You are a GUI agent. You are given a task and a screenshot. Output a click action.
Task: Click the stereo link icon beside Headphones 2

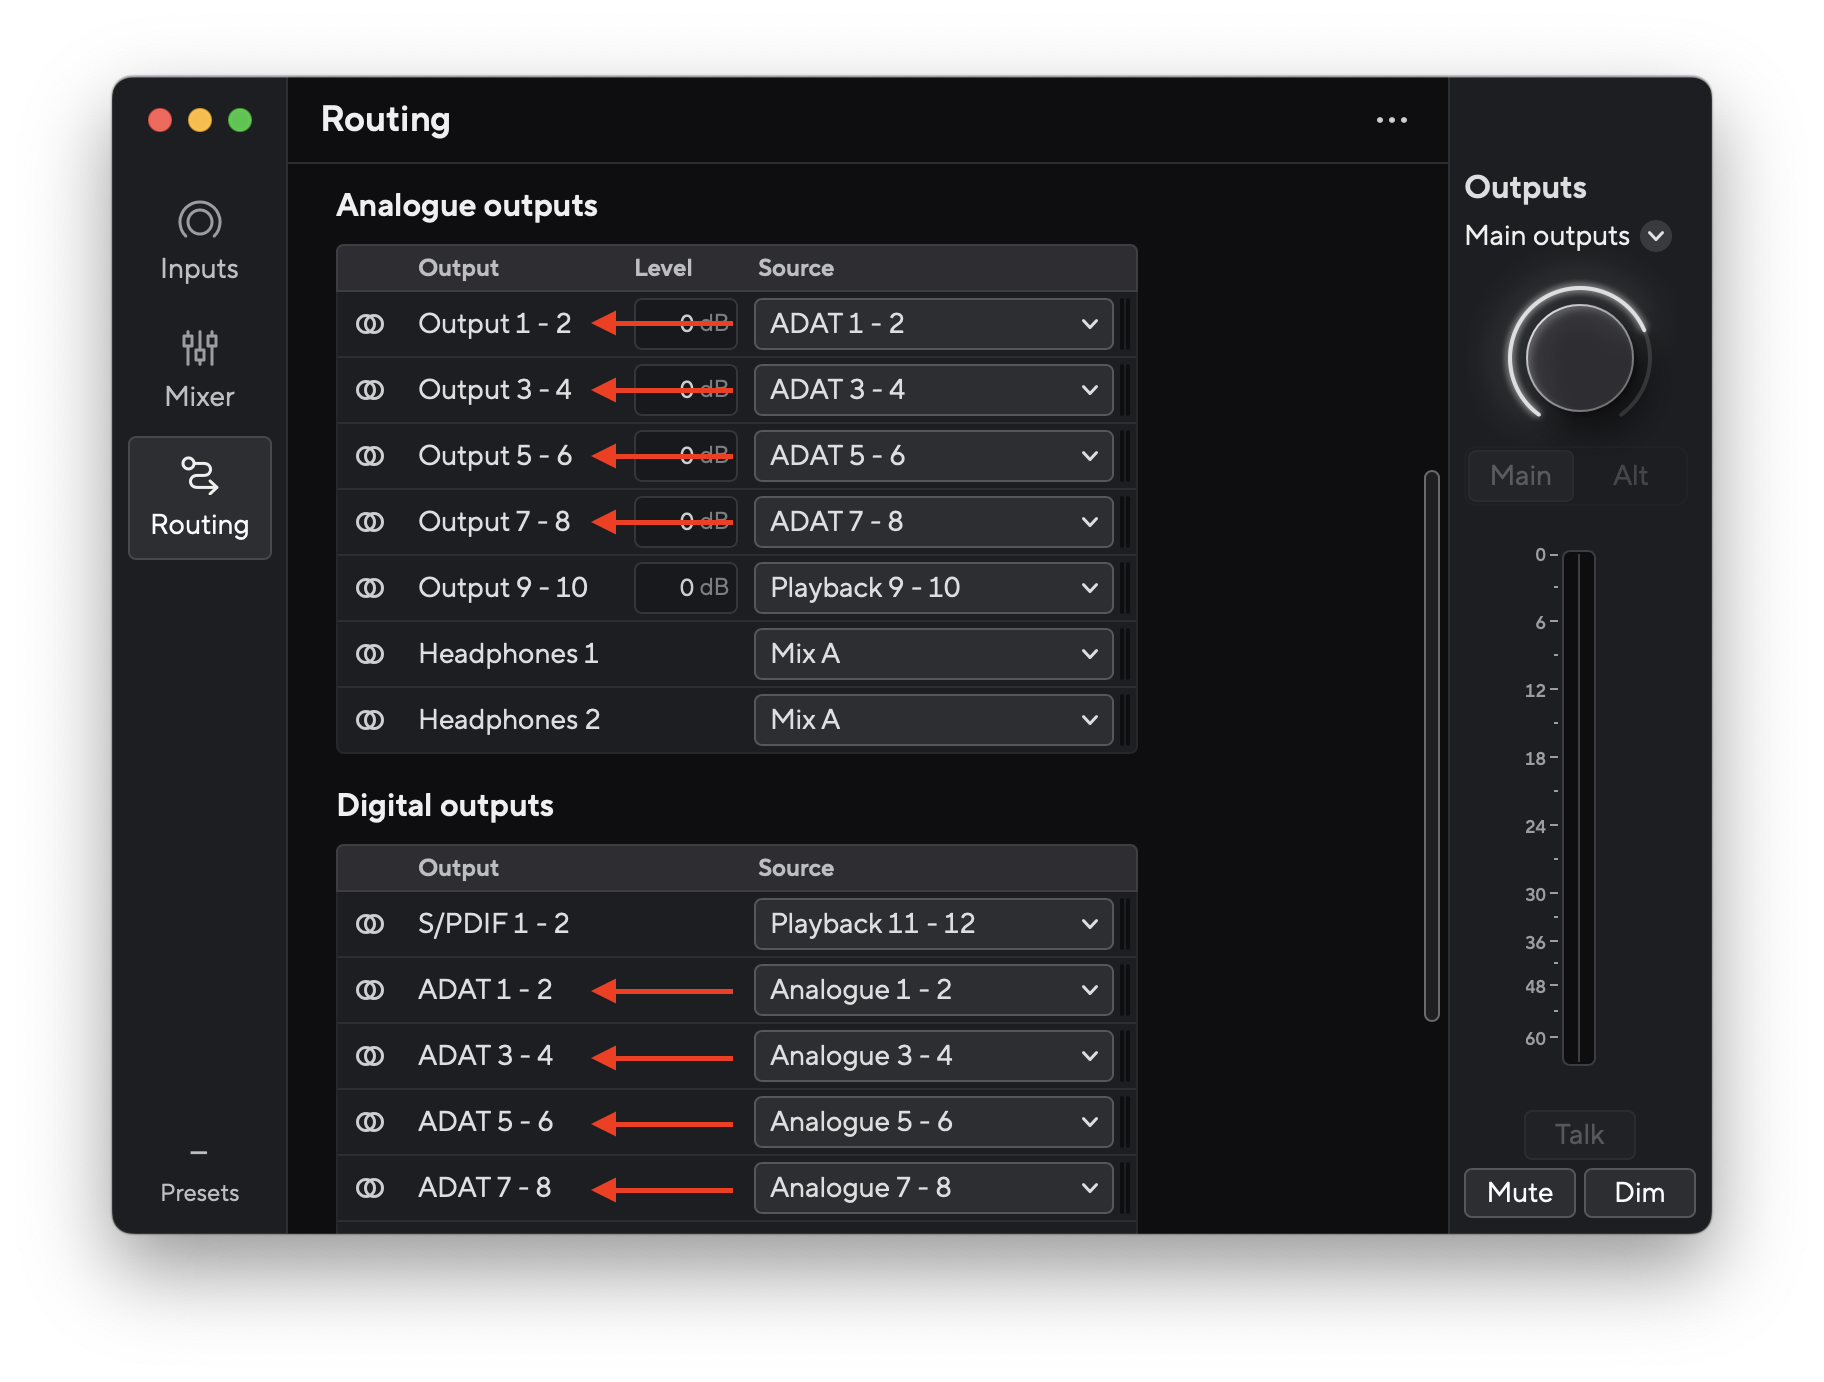[371, 719]
